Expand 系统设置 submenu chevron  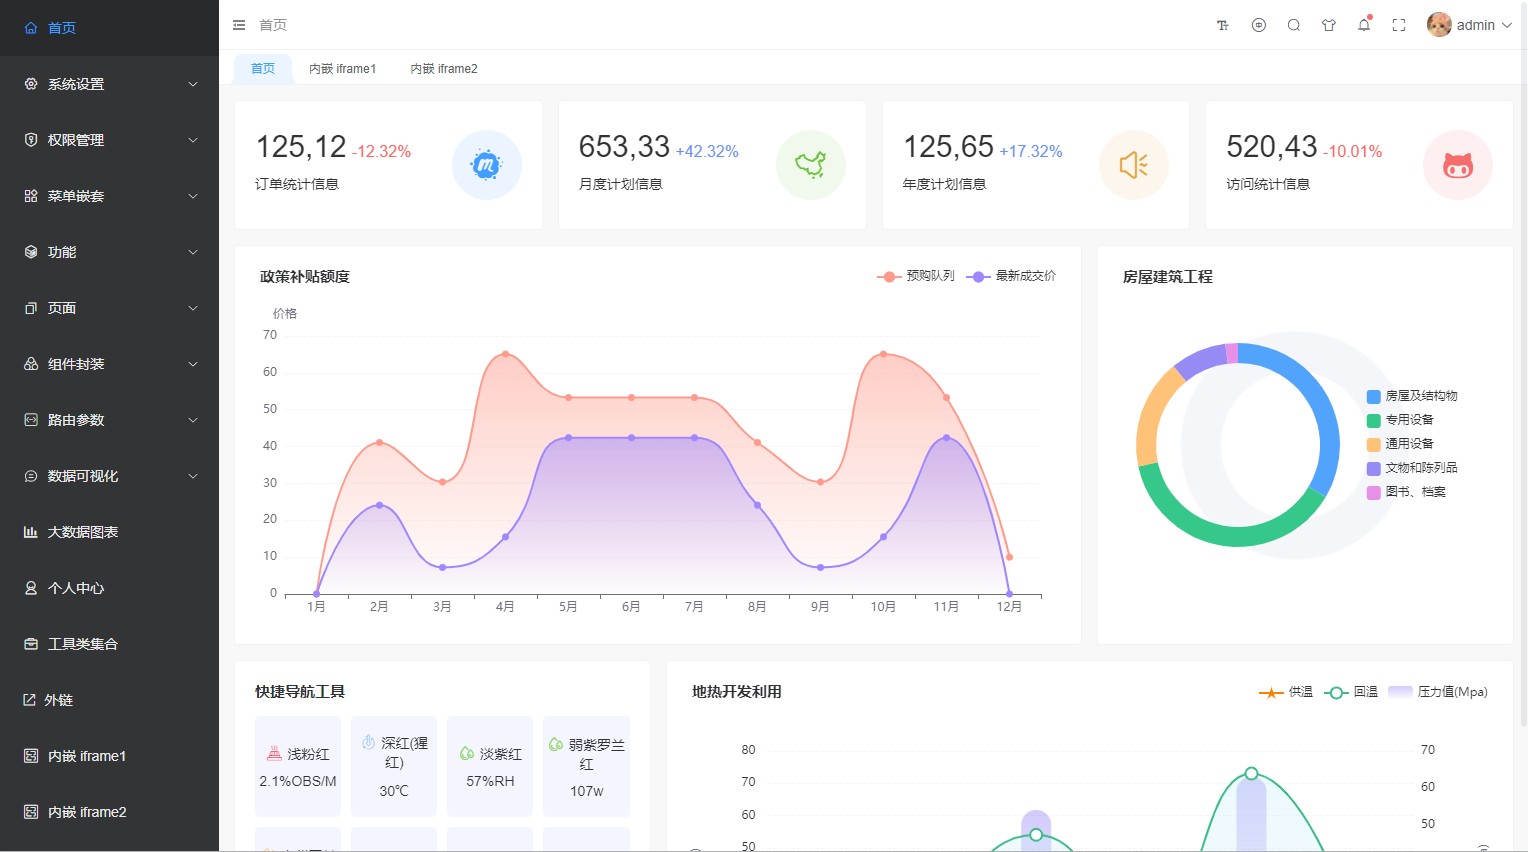(193, 84)
